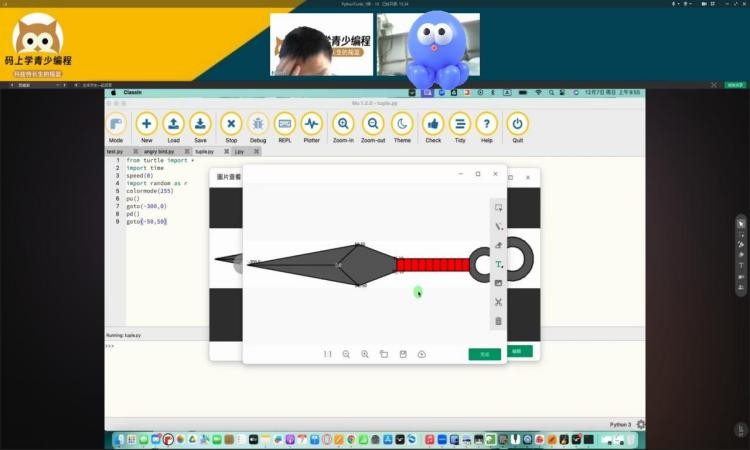This screenshot has width=750, height=450.
Task: Toggle the Plotter panel
Action: [x=311, y=124]
